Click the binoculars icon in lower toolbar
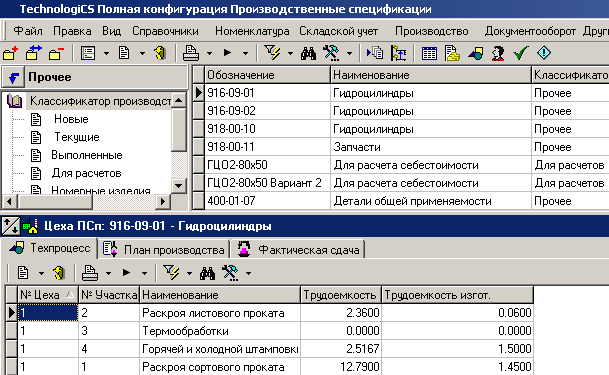This screenshot has width=609, height=375. click(x=207, y=273)
